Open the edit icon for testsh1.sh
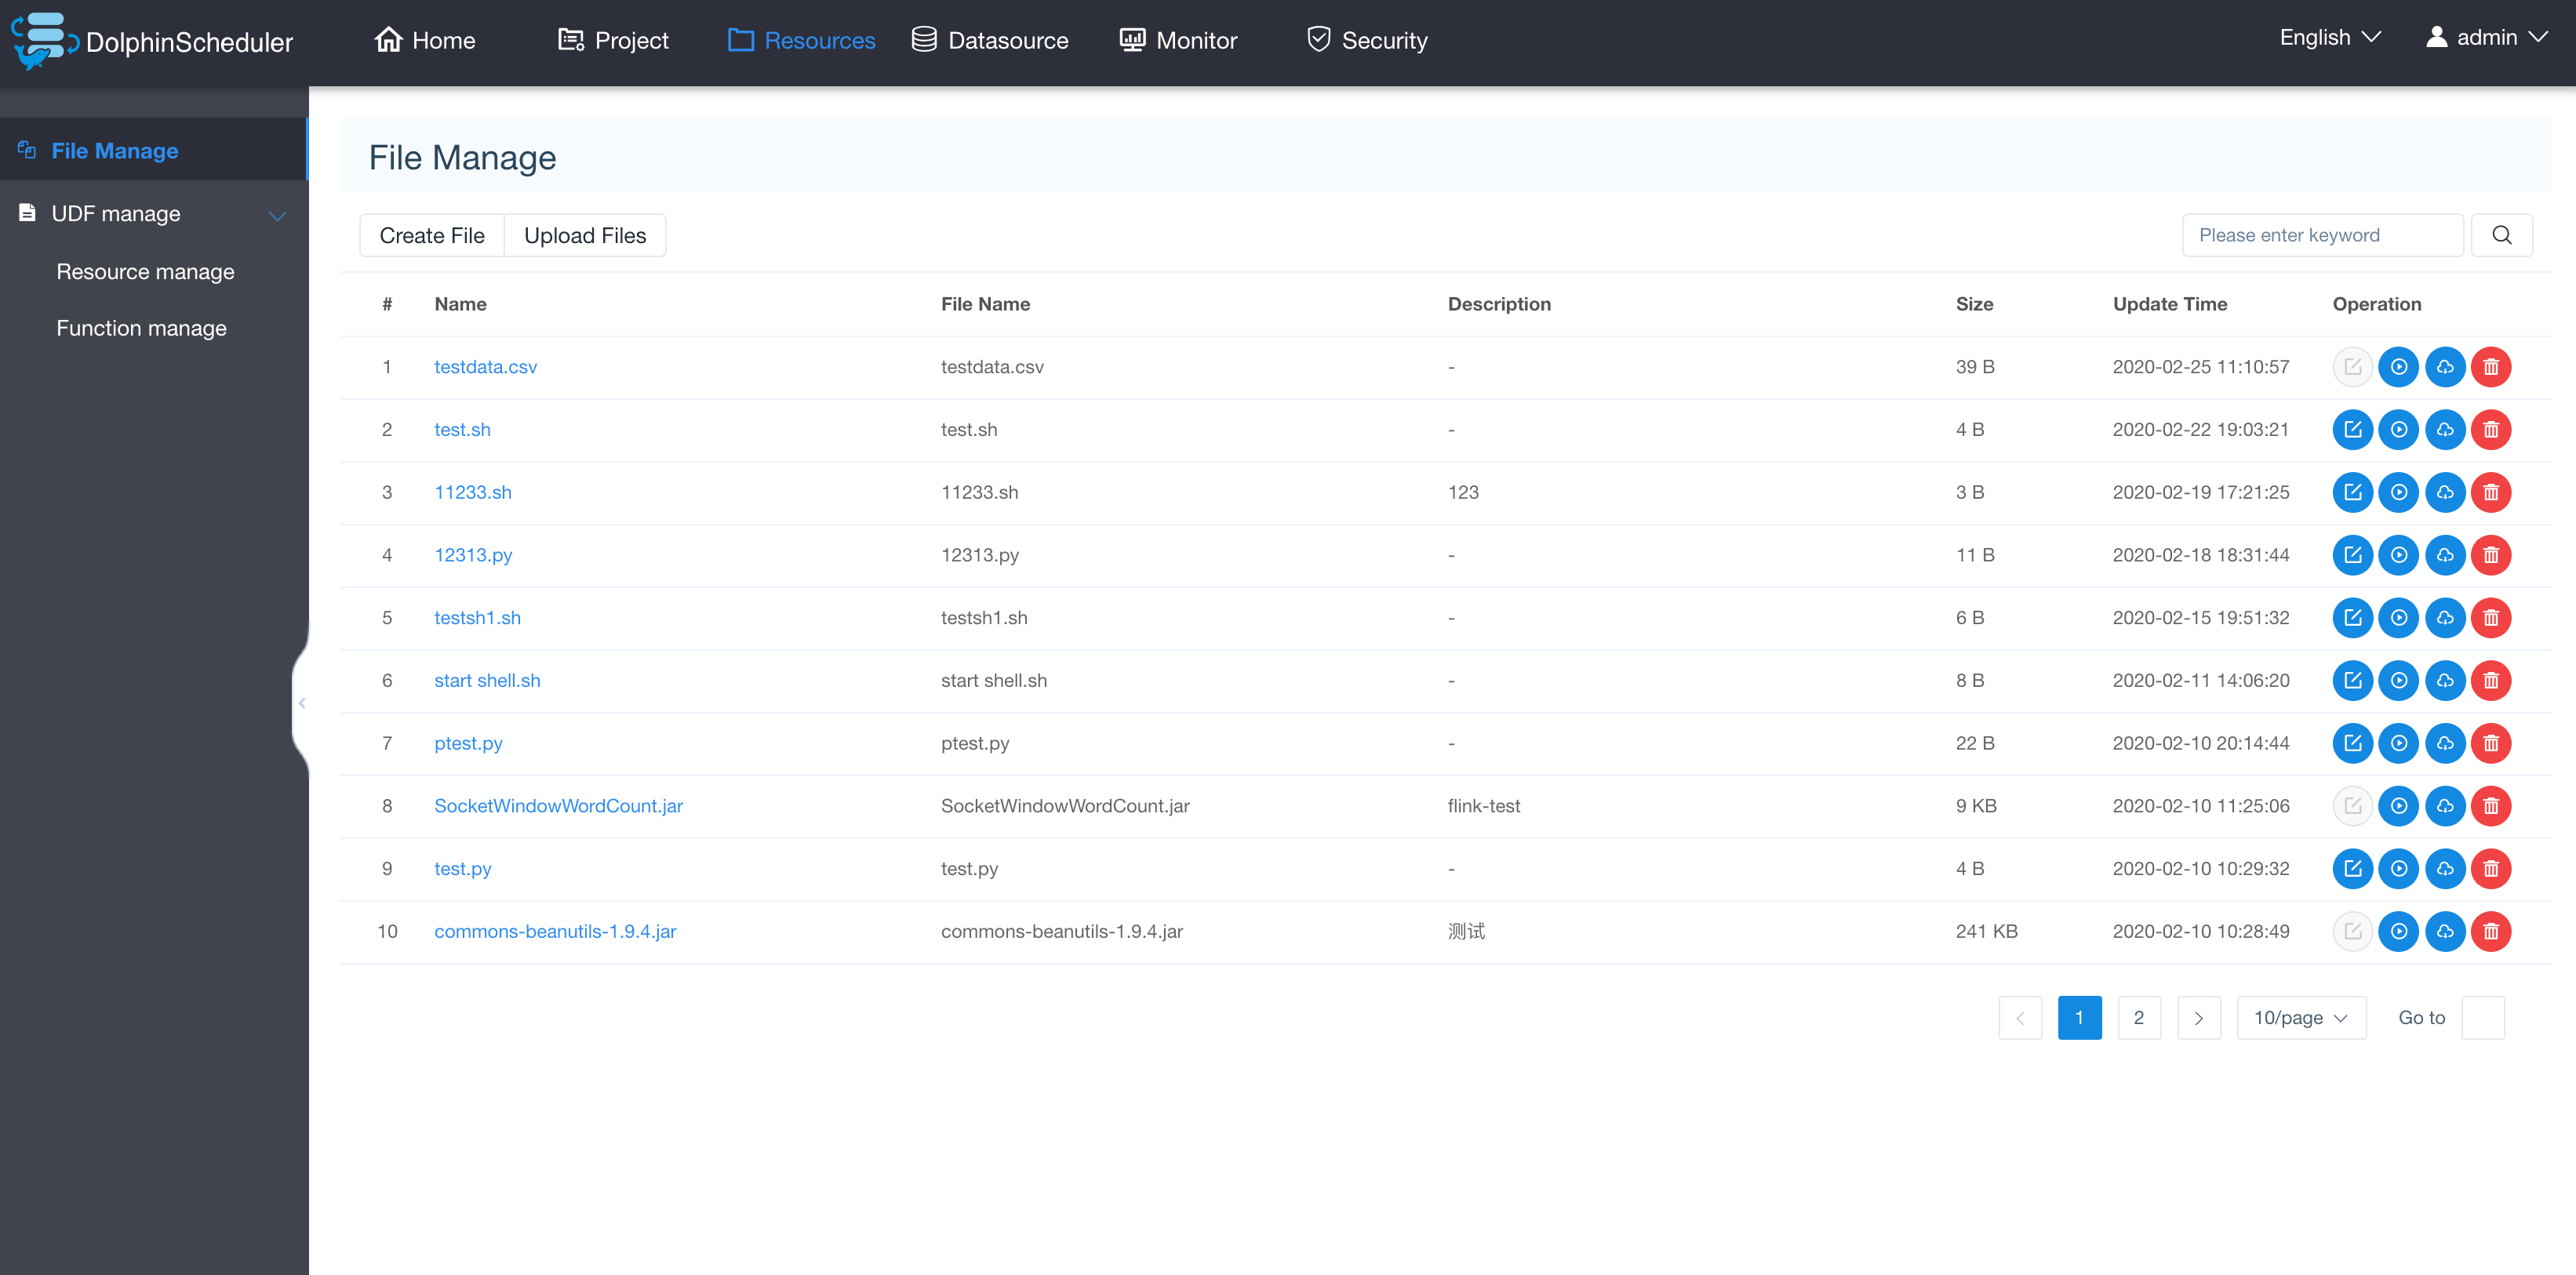The width and height of the screenshot is (2576, 1275). click(x=2352, y=617)
